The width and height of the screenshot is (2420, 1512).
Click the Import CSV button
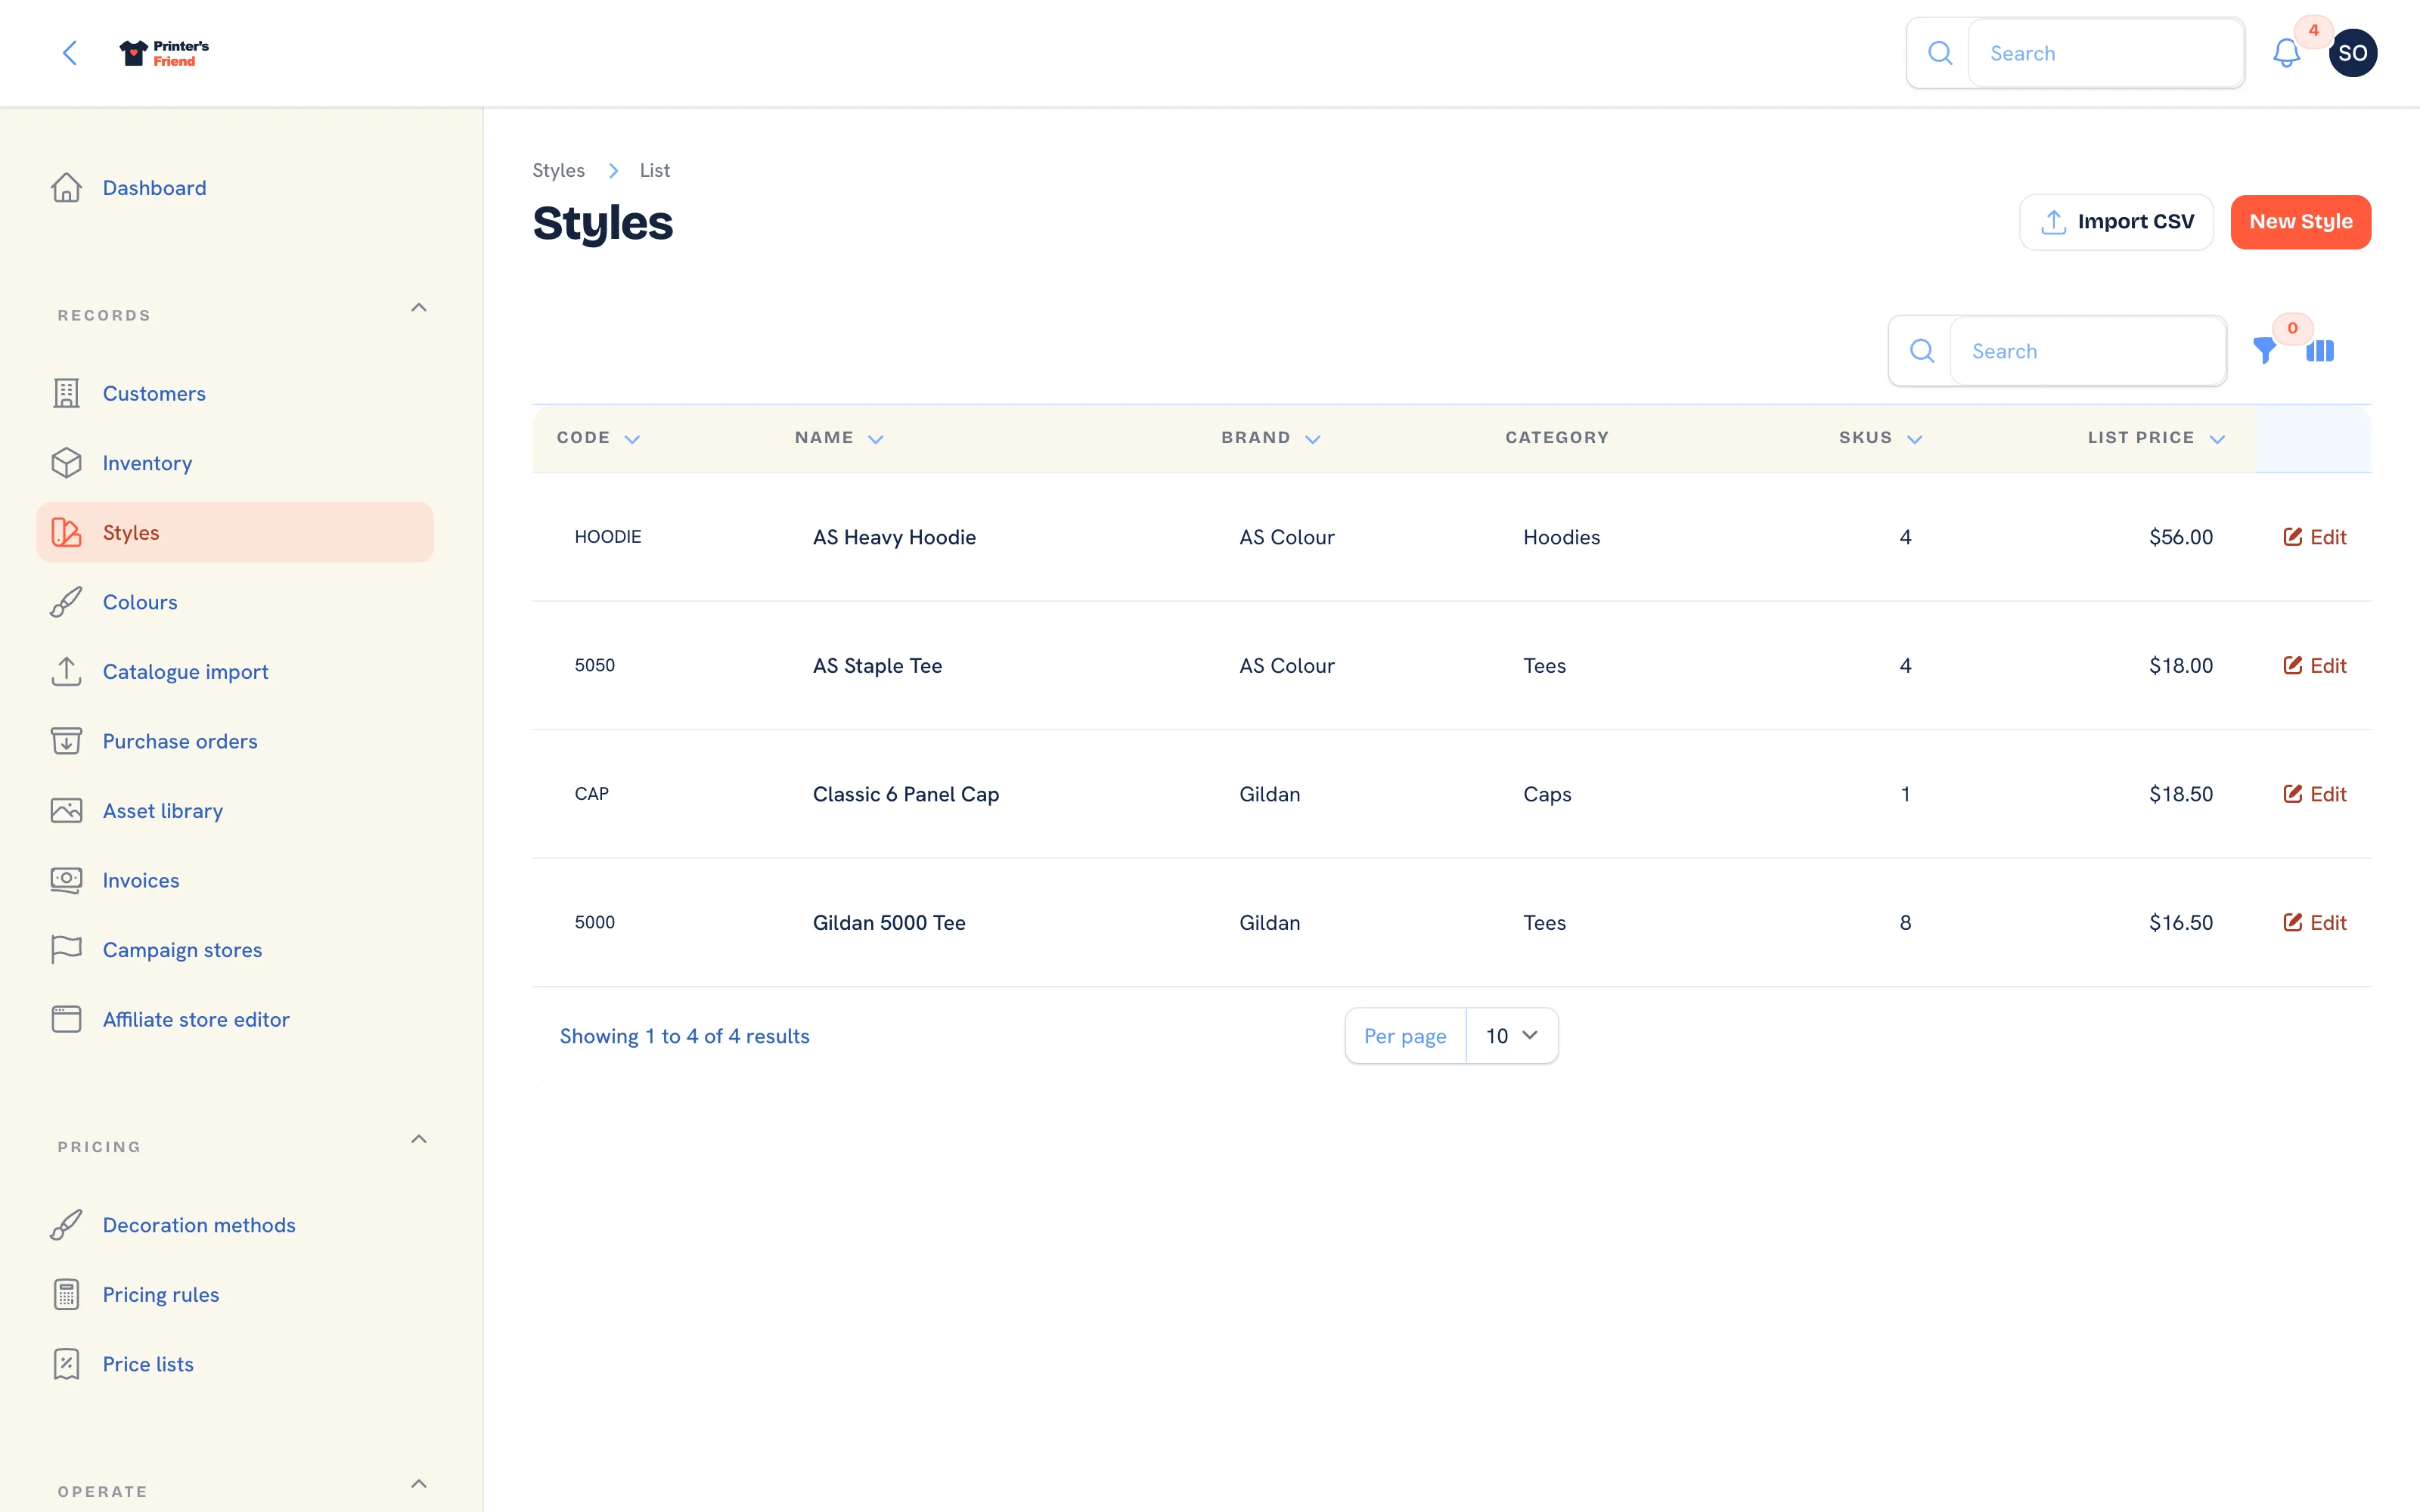click(x=2116, y=222)
